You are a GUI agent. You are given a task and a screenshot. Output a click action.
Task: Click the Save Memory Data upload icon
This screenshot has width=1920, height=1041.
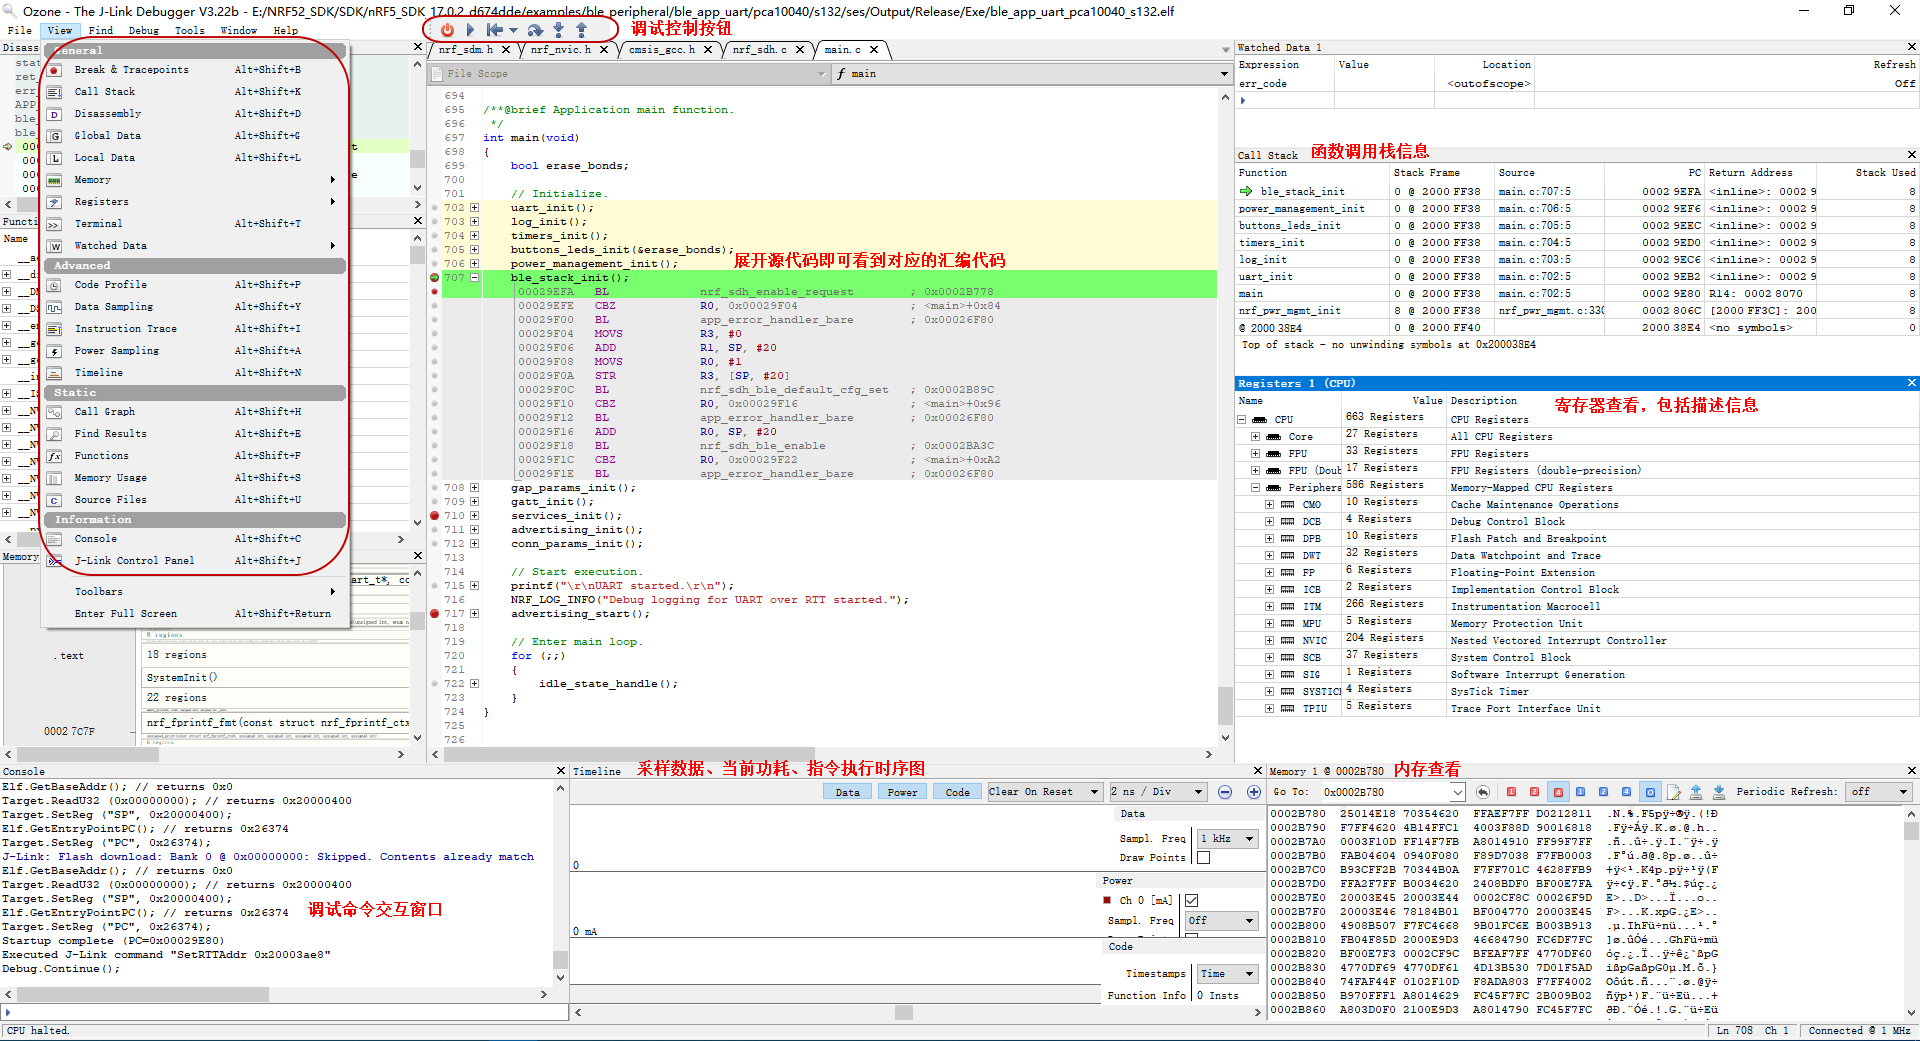[1696, 792]
